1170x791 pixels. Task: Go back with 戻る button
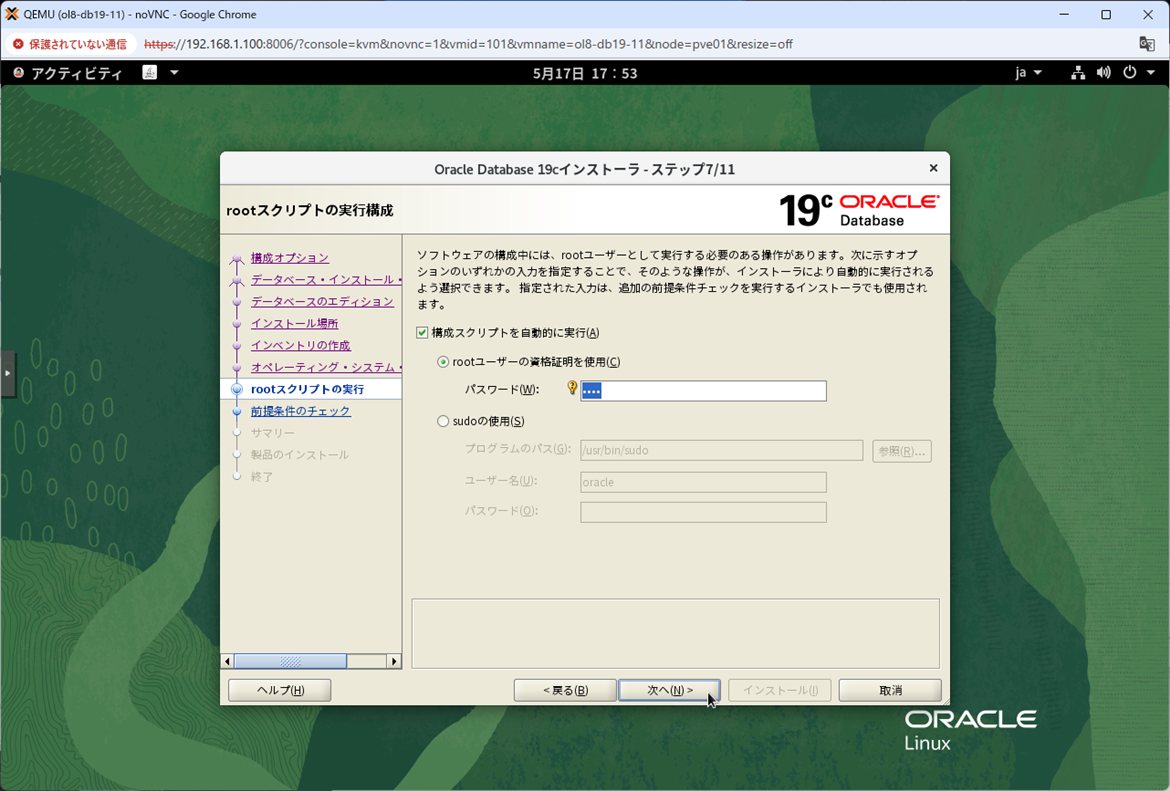click(x=565, y=690)
